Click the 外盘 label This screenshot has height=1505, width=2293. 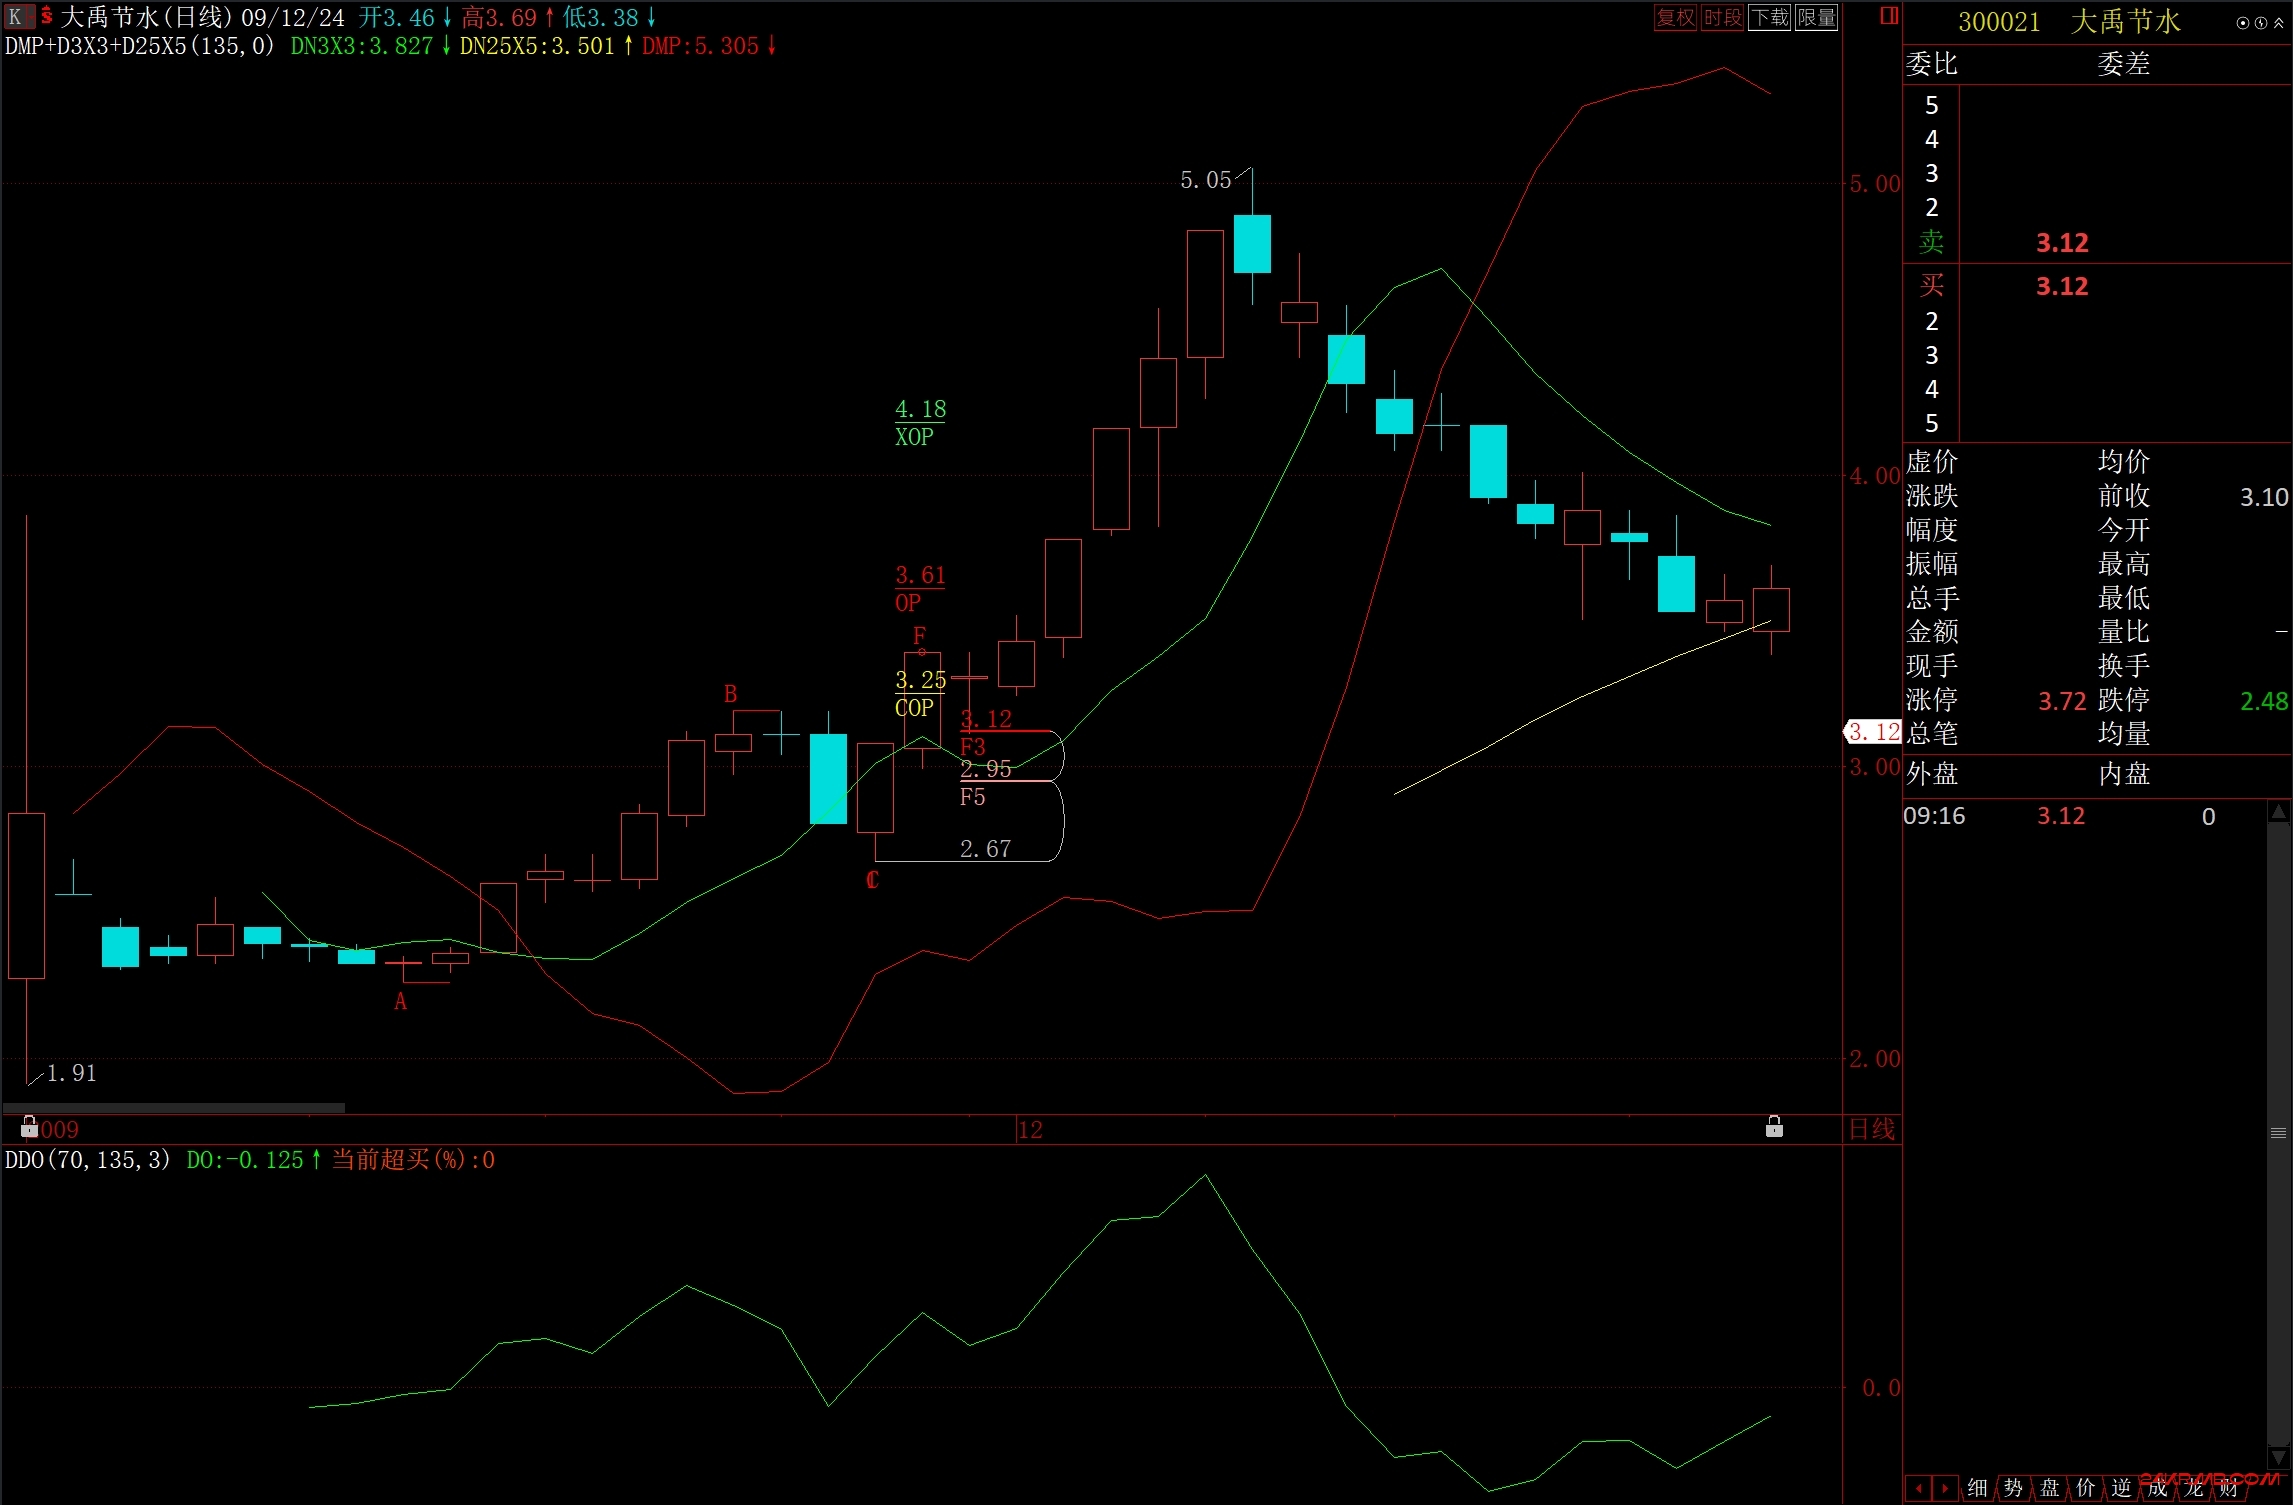(1932, 774)
